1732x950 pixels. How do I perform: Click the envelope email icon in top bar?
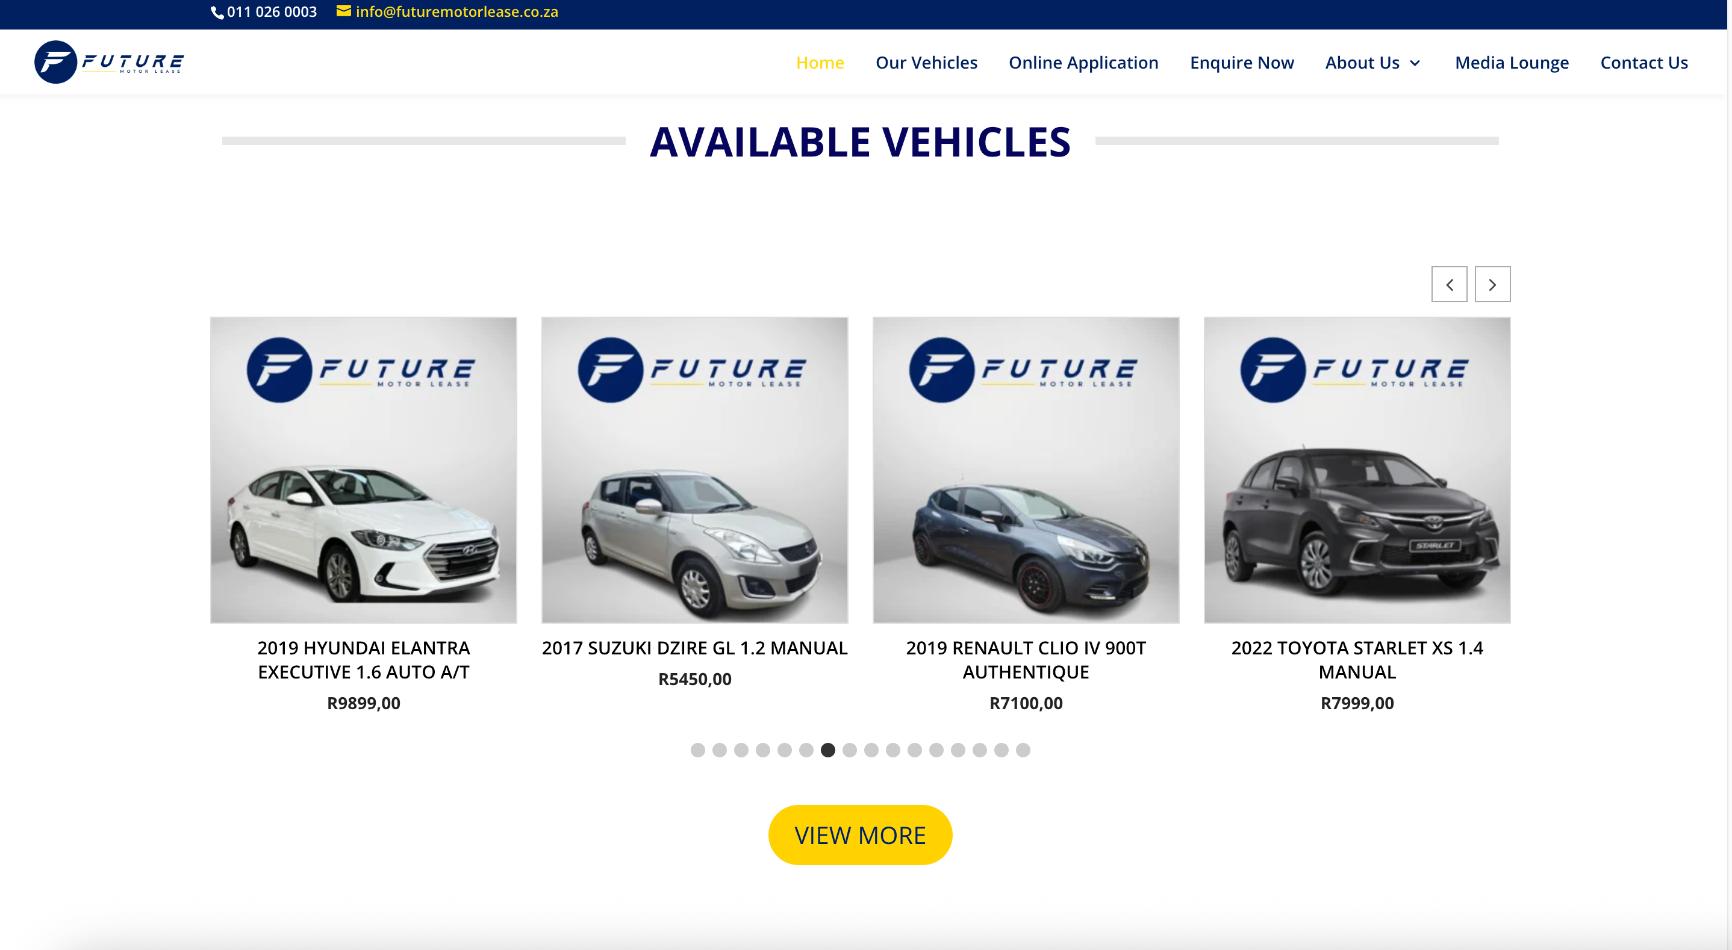pyautogui.click(x=343, y=11)
